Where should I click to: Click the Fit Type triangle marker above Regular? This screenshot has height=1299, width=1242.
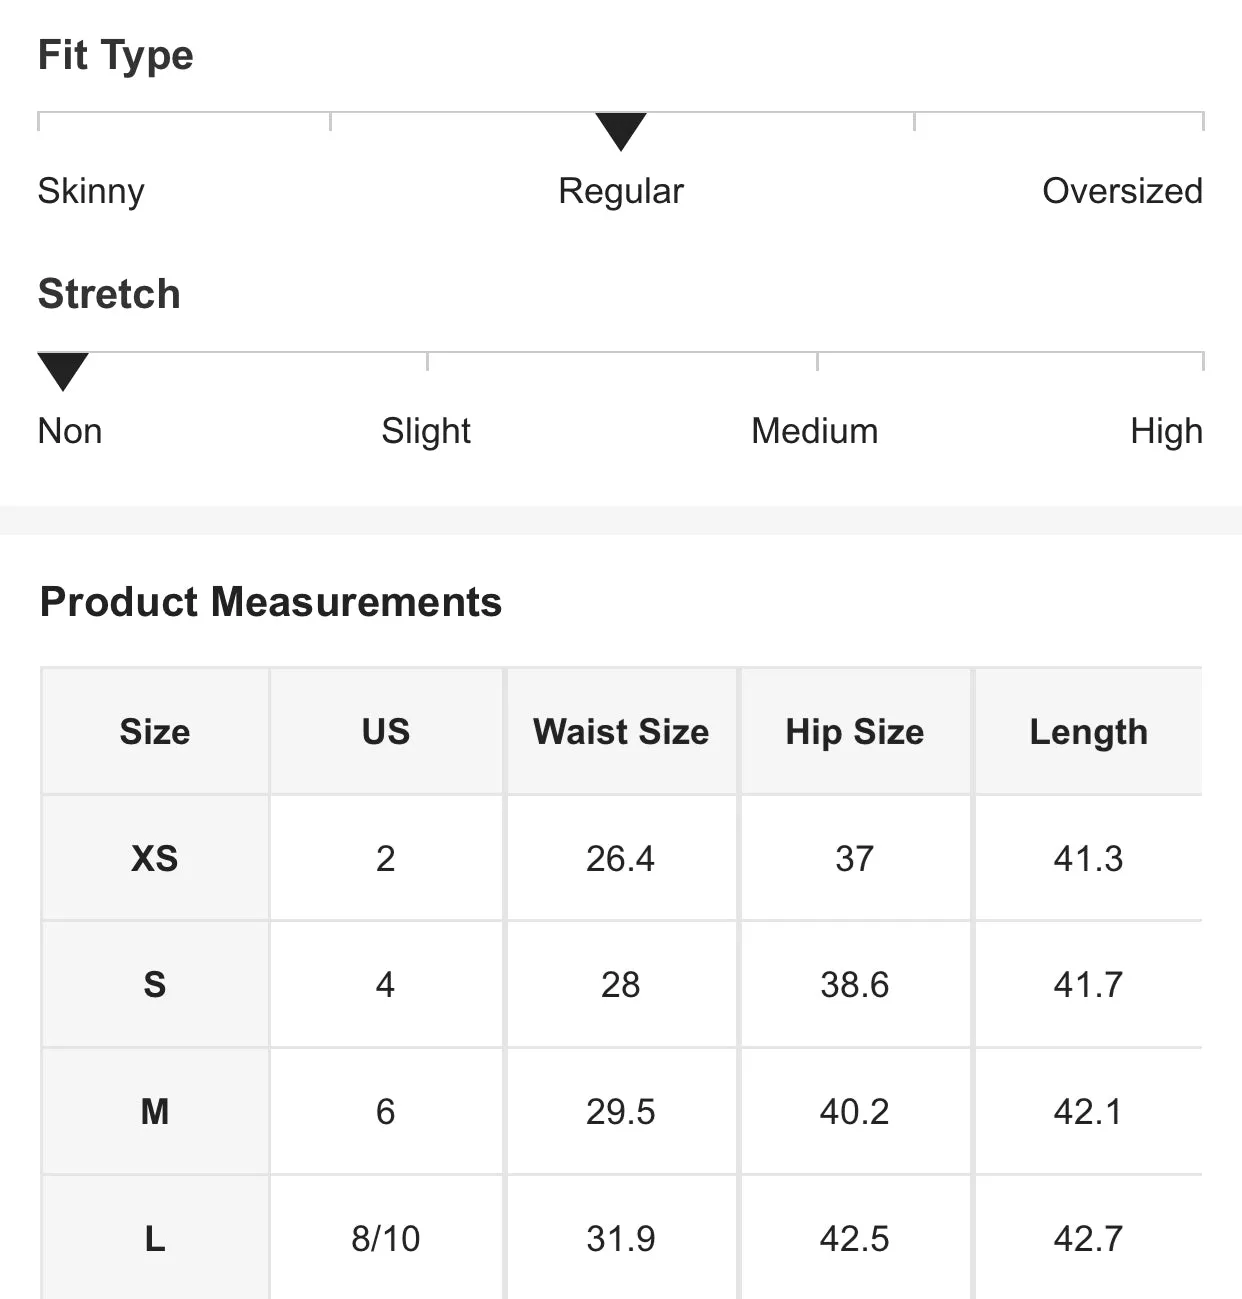tap(621, 131)
